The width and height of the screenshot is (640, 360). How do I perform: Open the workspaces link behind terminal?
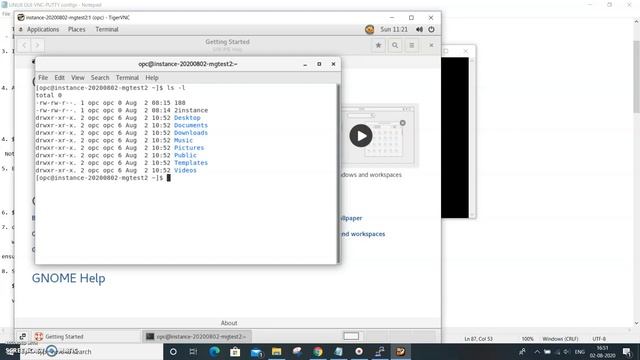pyautogui.click(x=363, y=234)
